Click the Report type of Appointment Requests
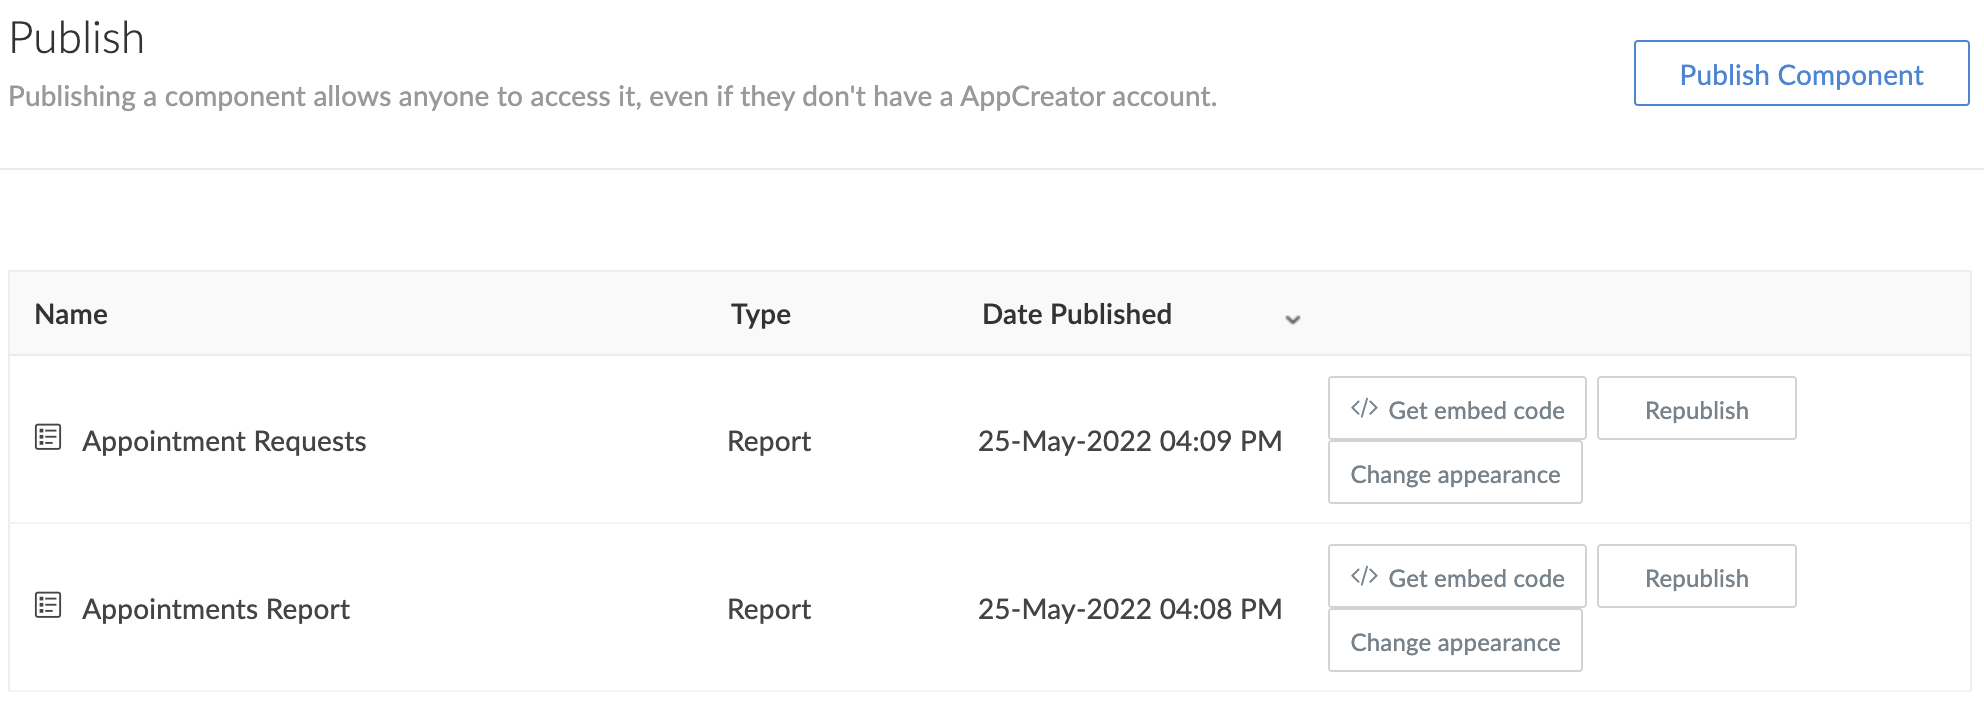 [768, 441]
